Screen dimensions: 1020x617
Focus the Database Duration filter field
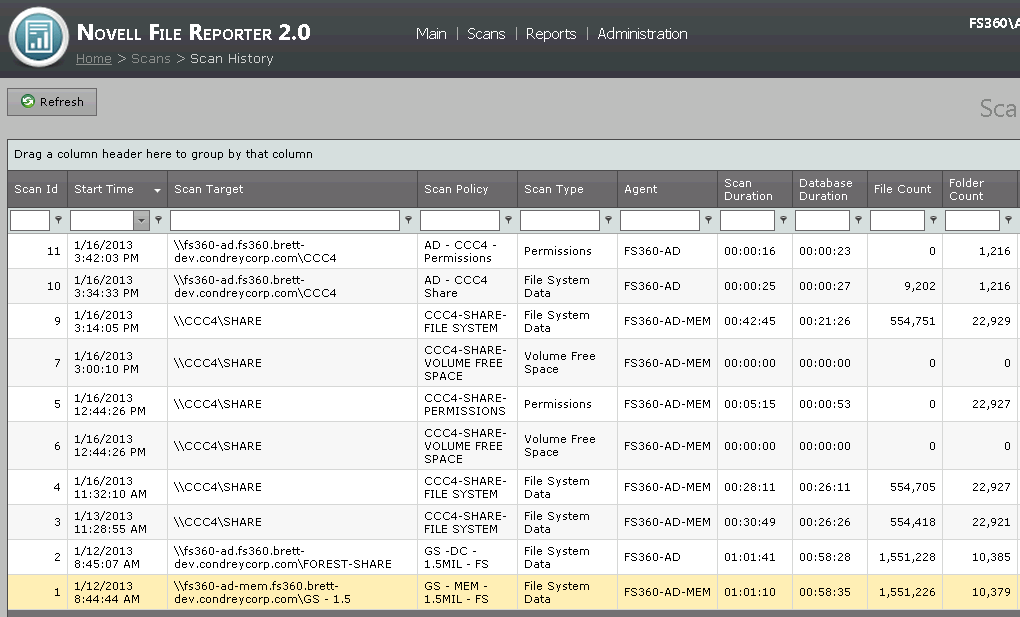(x=822, y=221)
